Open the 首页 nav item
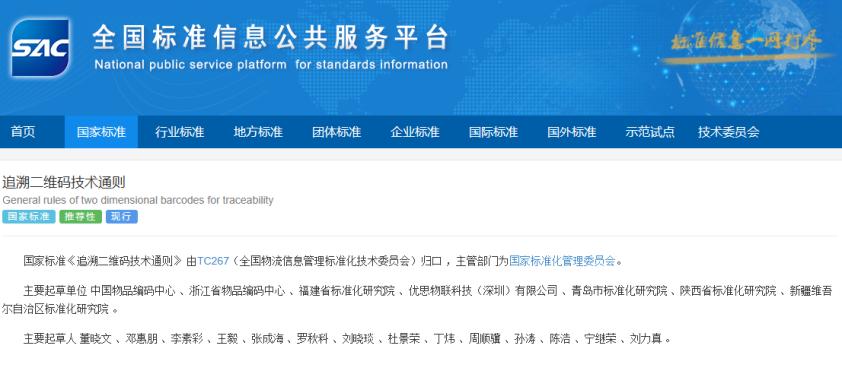Screen dimensions: 842x371 [23, 132]
